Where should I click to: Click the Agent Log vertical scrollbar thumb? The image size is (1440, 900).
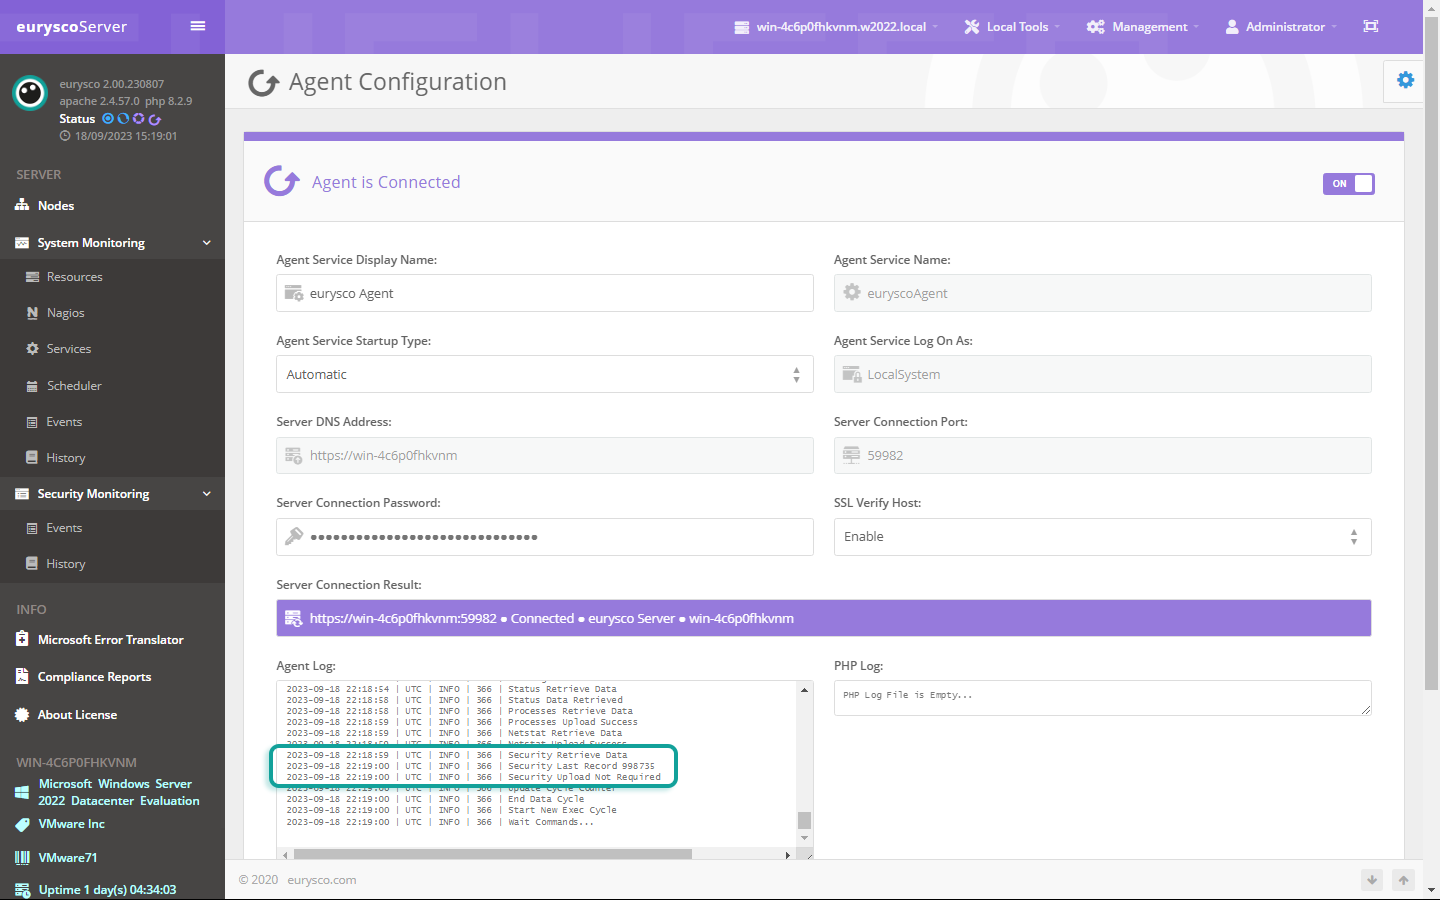pos(804,820)
